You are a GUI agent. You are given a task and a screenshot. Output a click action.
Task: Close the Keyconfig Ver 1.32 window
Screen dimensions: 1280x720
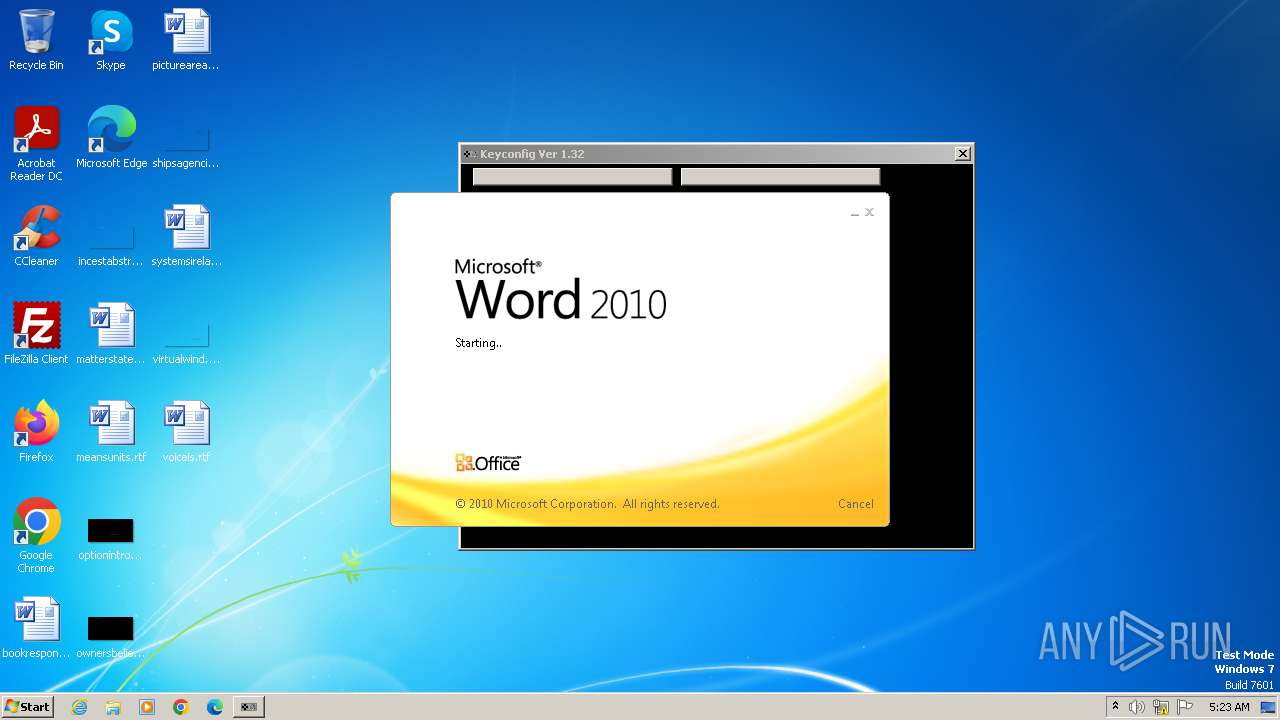tap(962, 154)
